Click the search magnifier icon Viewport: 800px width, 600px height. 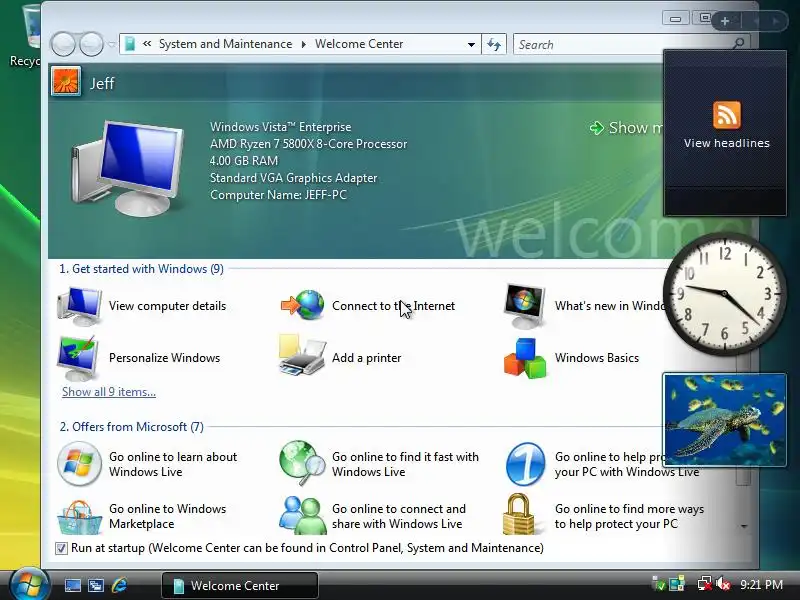point(738,44)
